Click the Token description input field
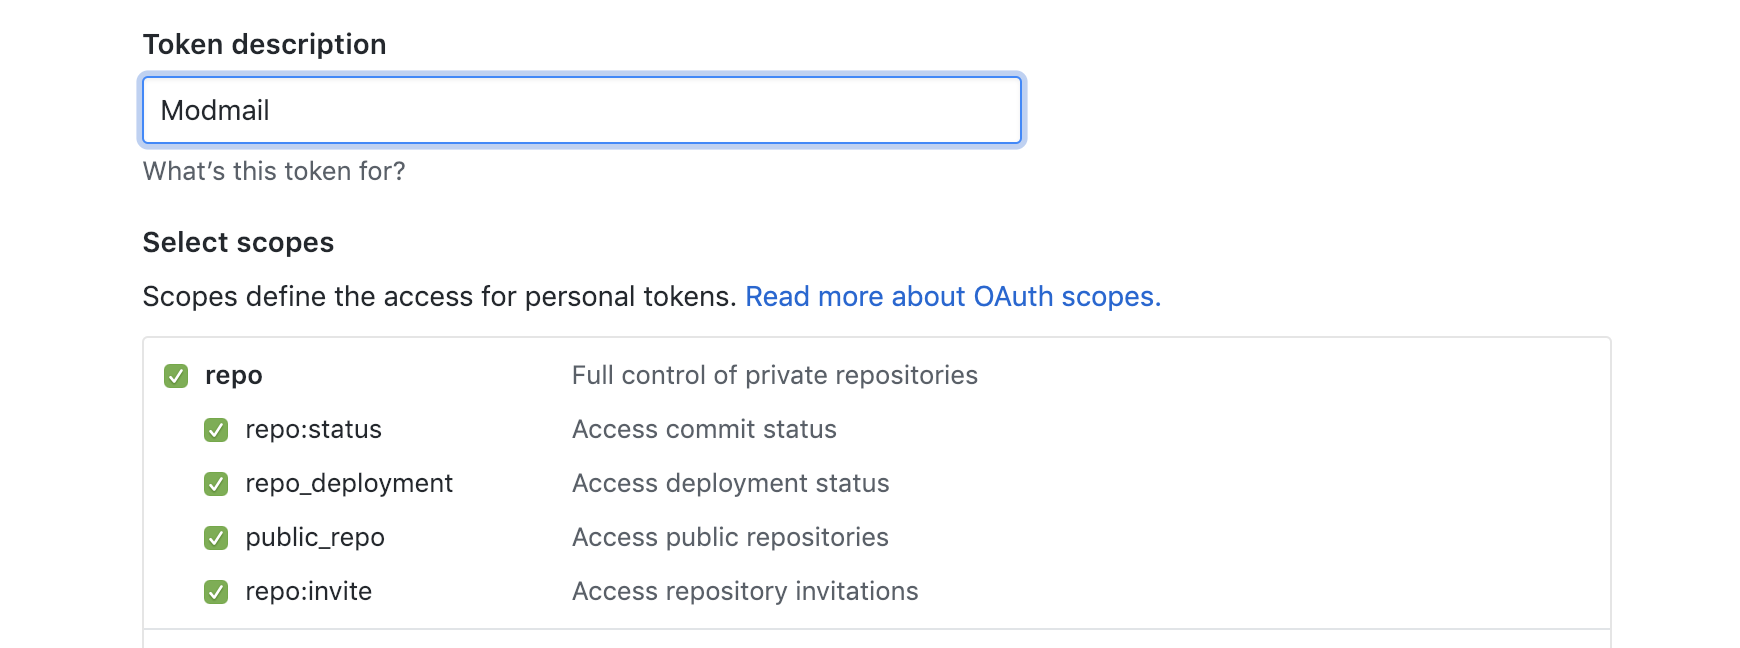The width and height of the screenshot is (1740, 648). [581, 110]
